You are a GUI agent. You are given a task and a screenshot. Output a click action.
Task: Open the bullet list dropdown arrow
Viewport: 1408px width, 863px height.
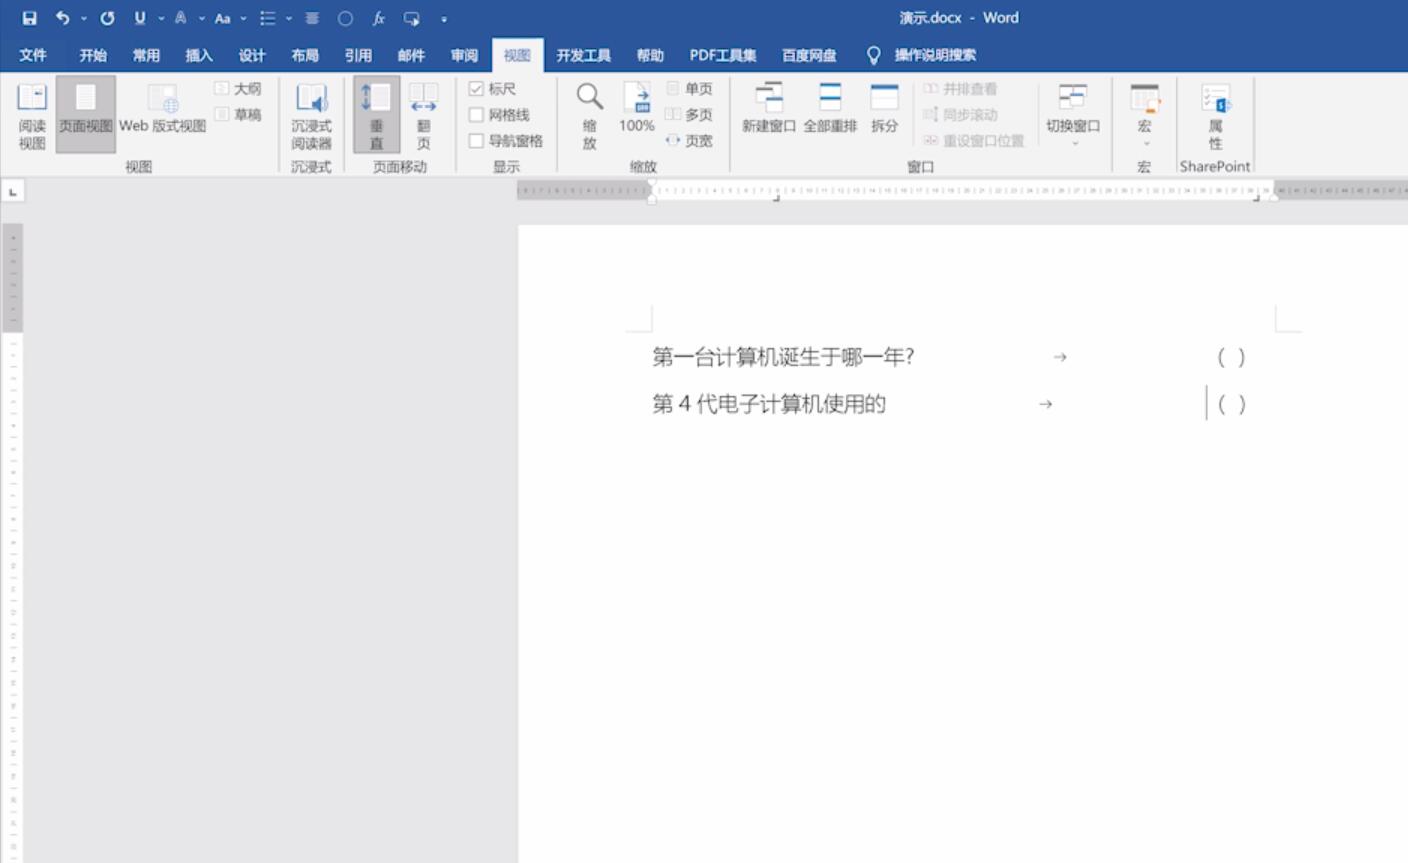coord(289,18)
